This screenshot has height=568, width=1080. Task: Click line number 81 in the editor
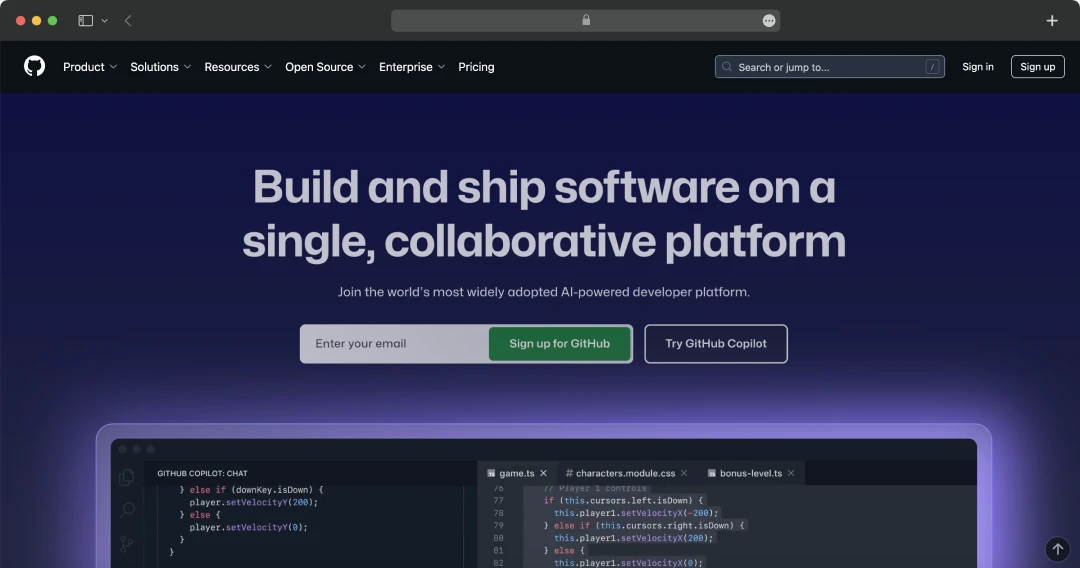tap(498, 550)
